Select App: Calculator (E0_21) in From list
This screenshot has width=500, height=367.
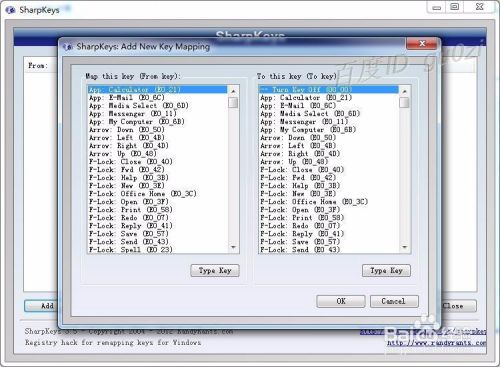click(158, 90)
